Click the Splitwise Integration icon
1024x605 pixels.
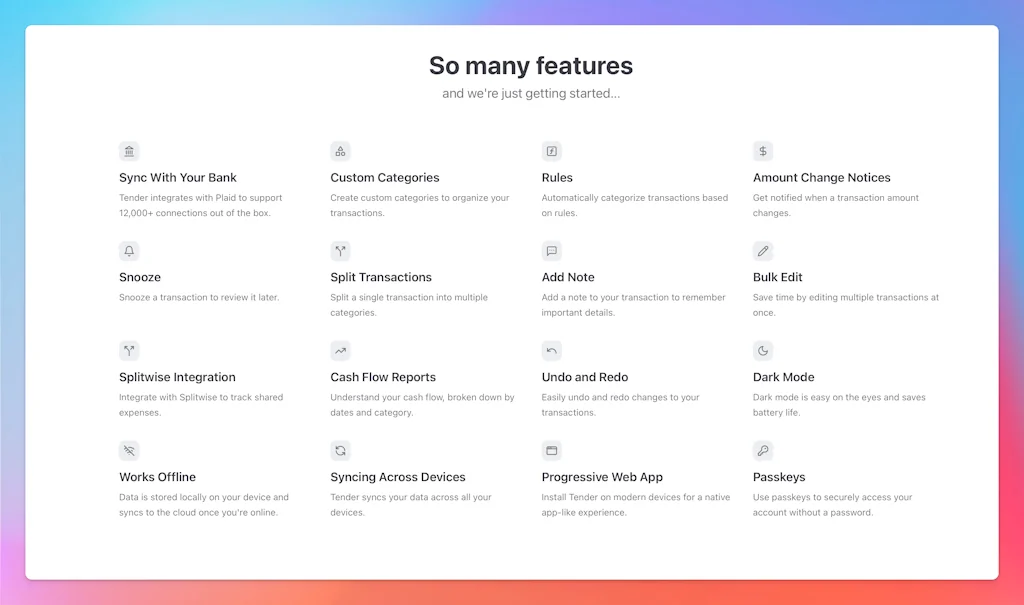(129, 351)
